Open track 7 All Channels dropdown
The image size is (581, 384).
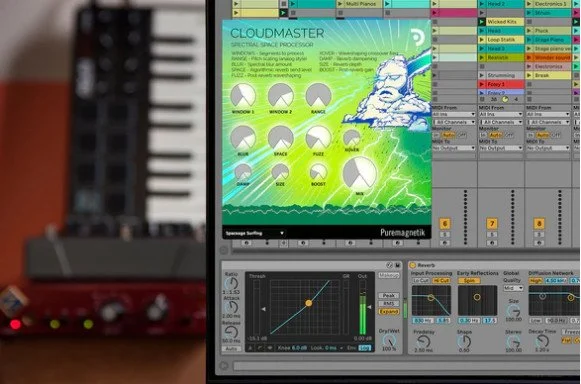pyautogui.click(x=501, y=122)
